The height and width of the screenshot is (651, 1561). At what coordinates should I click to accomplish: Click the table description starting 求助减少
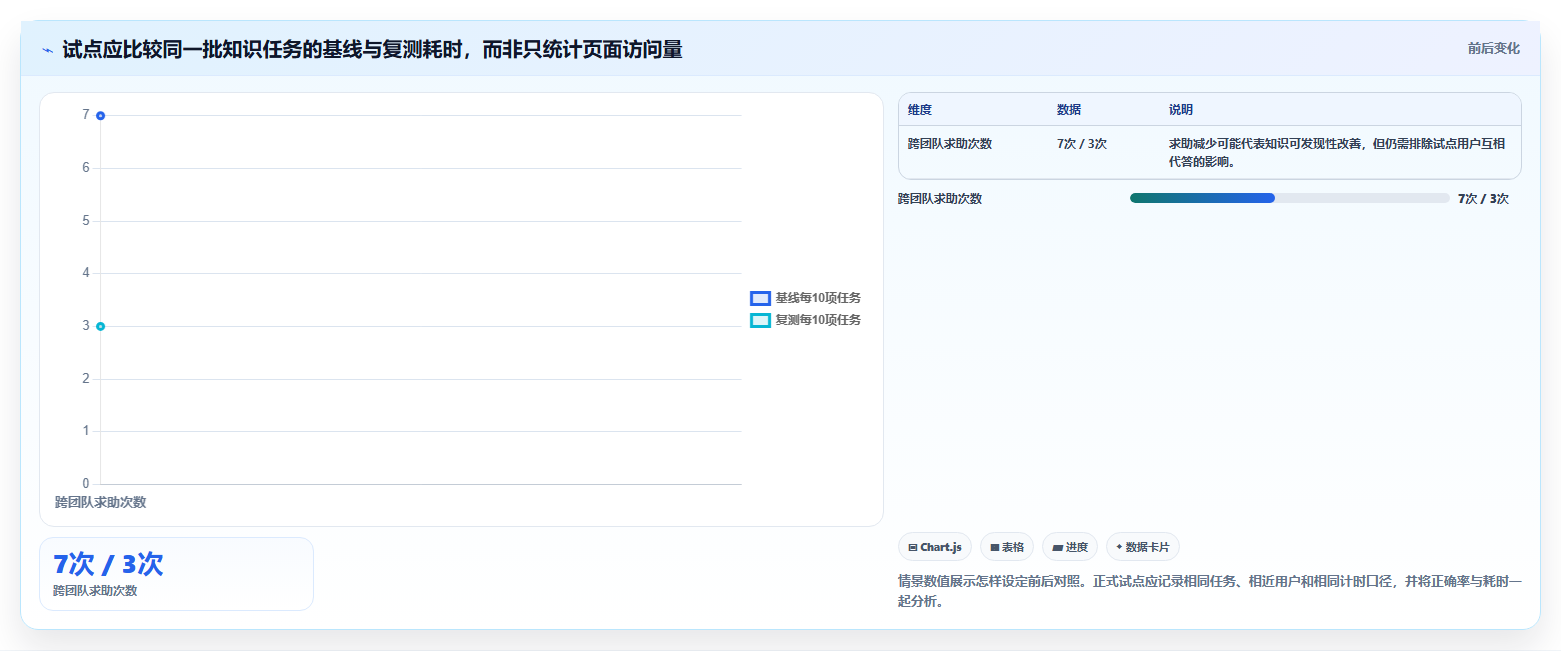pos(1337,152)
